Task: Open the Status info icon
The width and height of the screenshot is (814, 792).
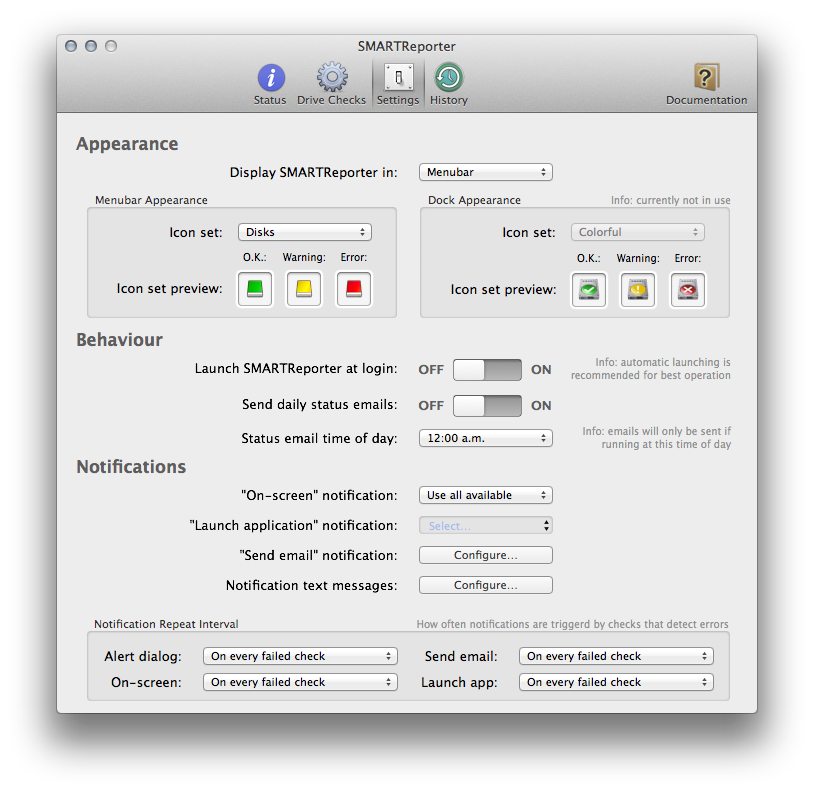Action: (271, 77)
